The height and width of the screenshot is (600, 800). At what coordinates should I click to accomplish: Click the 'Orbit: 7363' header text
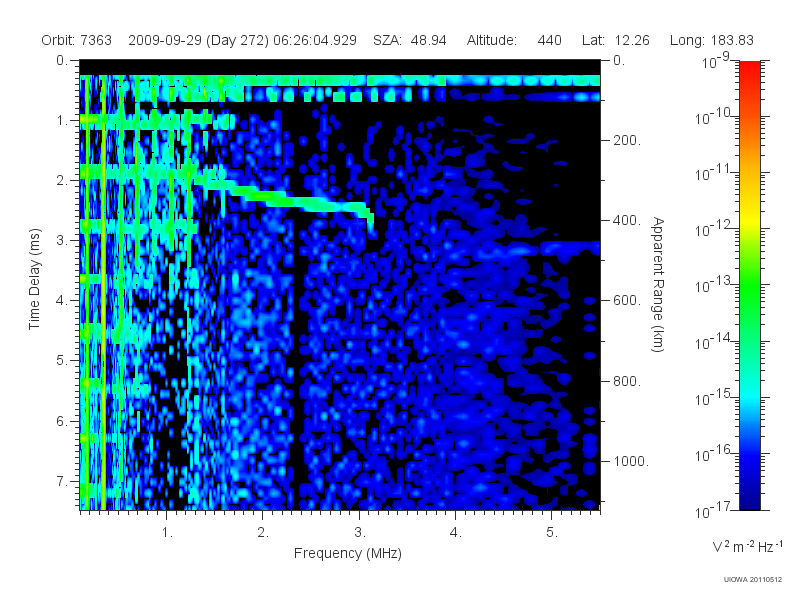[x=77, y=40]
